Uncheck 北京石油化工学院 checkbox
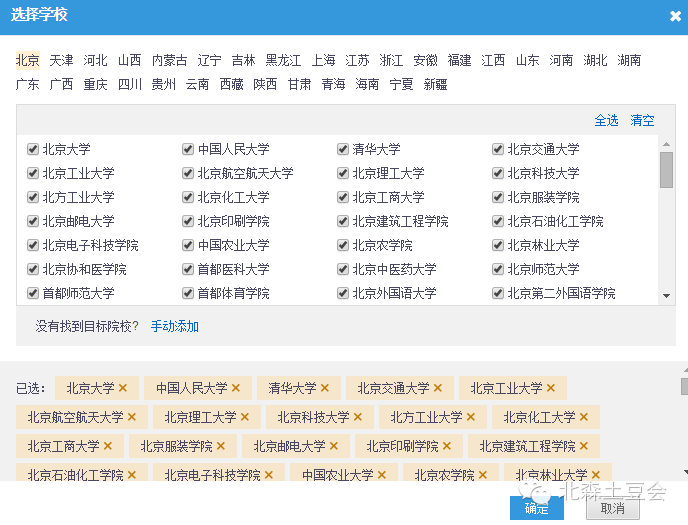Viewport: 688px width, 525px height. click(x=498, y=221)
